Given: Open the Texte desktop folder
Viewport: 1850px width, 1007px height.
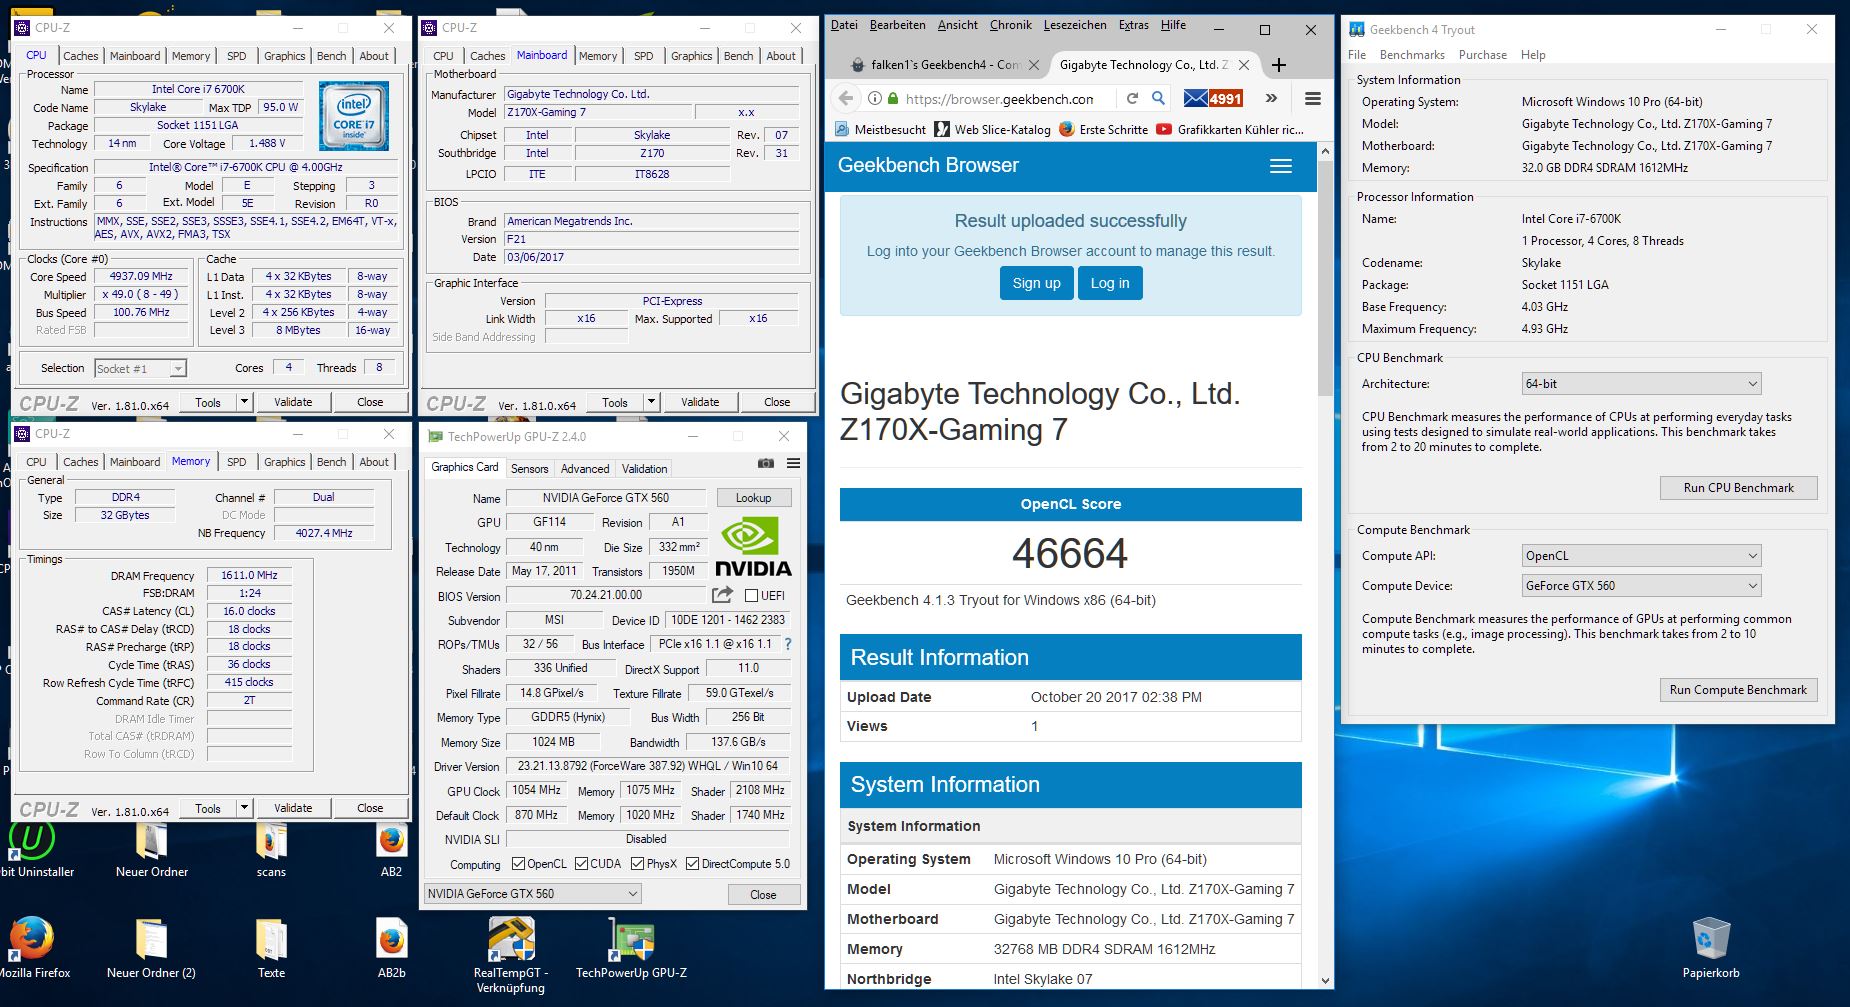Looking at the screenshot, I should point(271,947).
